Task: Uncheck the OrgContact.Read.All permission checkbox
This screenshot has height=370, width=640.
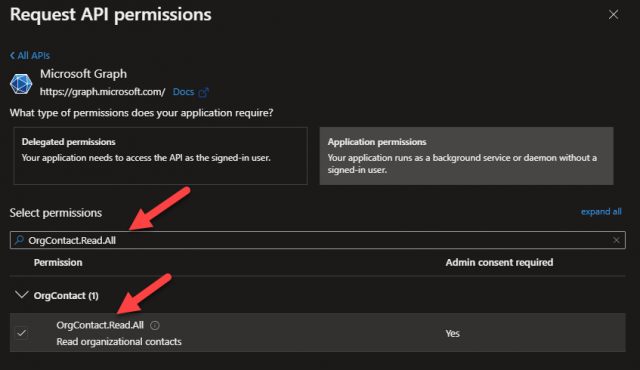Action: pyautogui.click(x=21, y=333)
